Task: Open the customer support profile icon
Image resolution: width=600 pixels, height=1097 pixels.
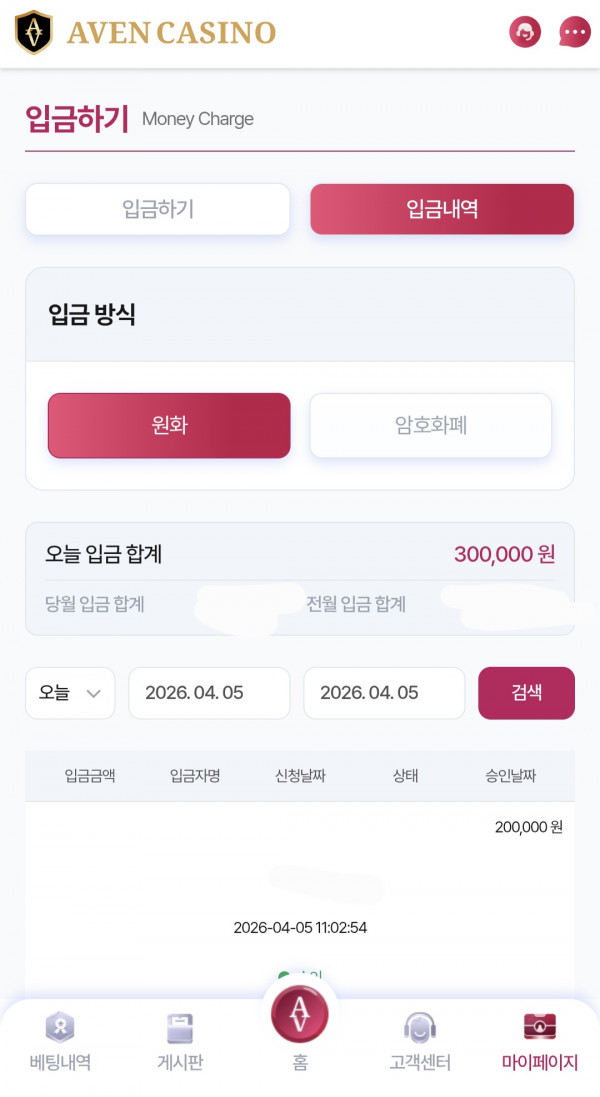Action: click(524, 31)
